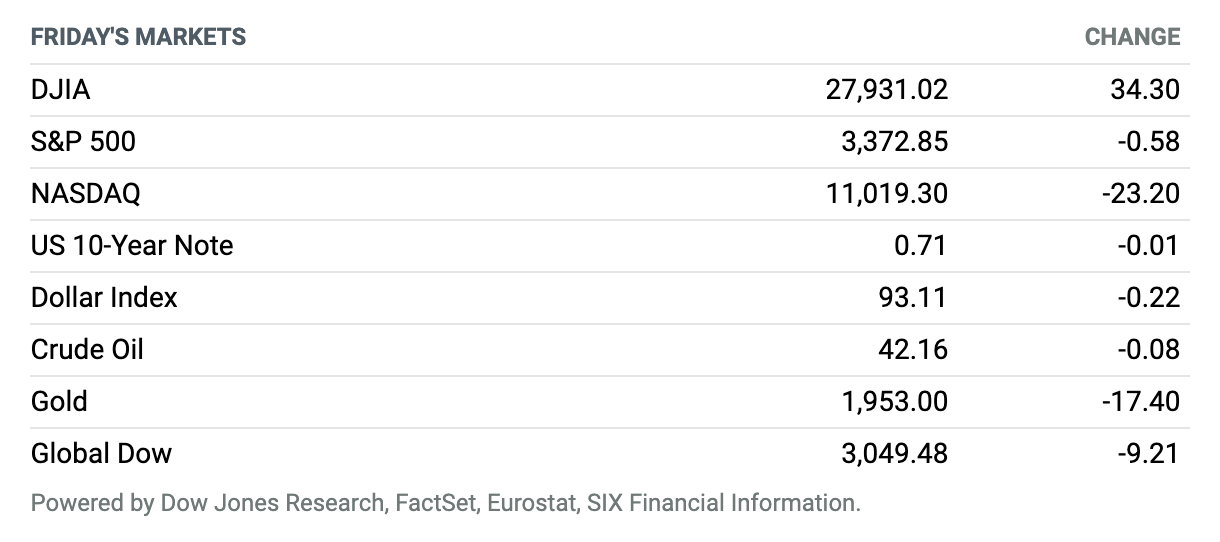
Task: Select S&P 500 value 3,372.85
Action: click(x=895, y=142)
